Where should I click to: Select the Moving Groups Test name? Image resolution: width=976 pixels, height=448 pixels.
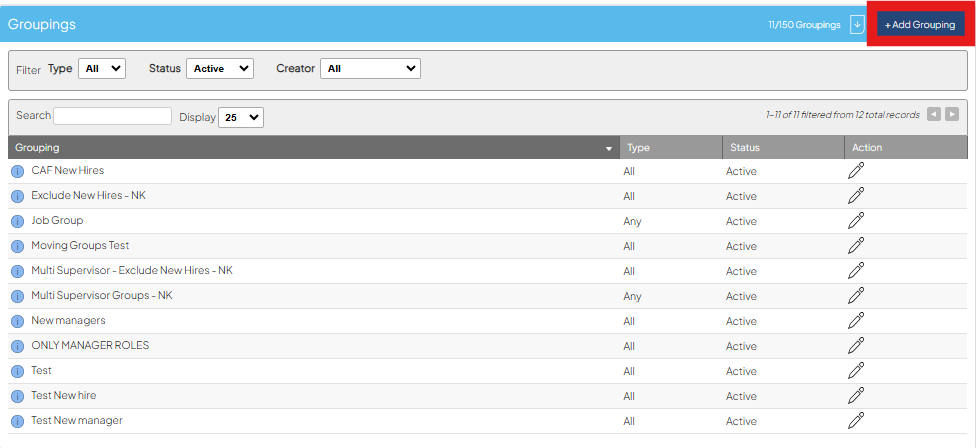pyautogui.click(x=80, y=245)
